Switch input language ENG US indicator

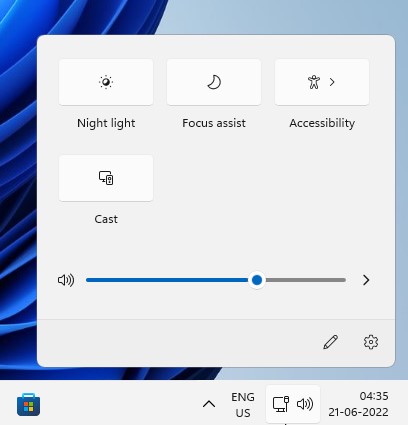(243, 405)
